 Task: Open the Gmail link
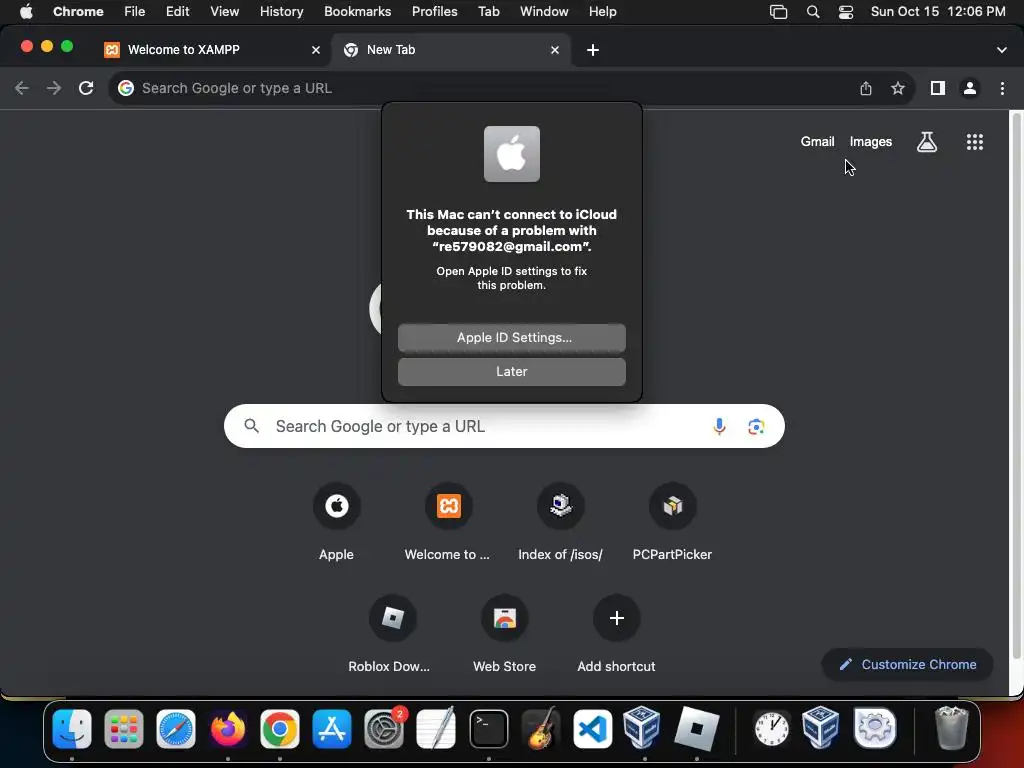coord(818,142)
